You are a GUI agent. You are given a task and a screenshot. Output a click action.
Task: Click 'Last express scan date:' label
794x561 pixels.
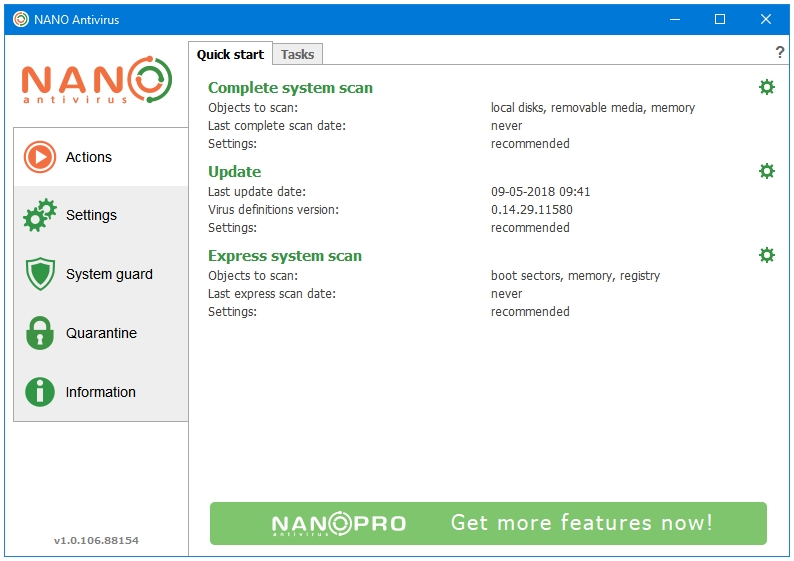point(272,294)
